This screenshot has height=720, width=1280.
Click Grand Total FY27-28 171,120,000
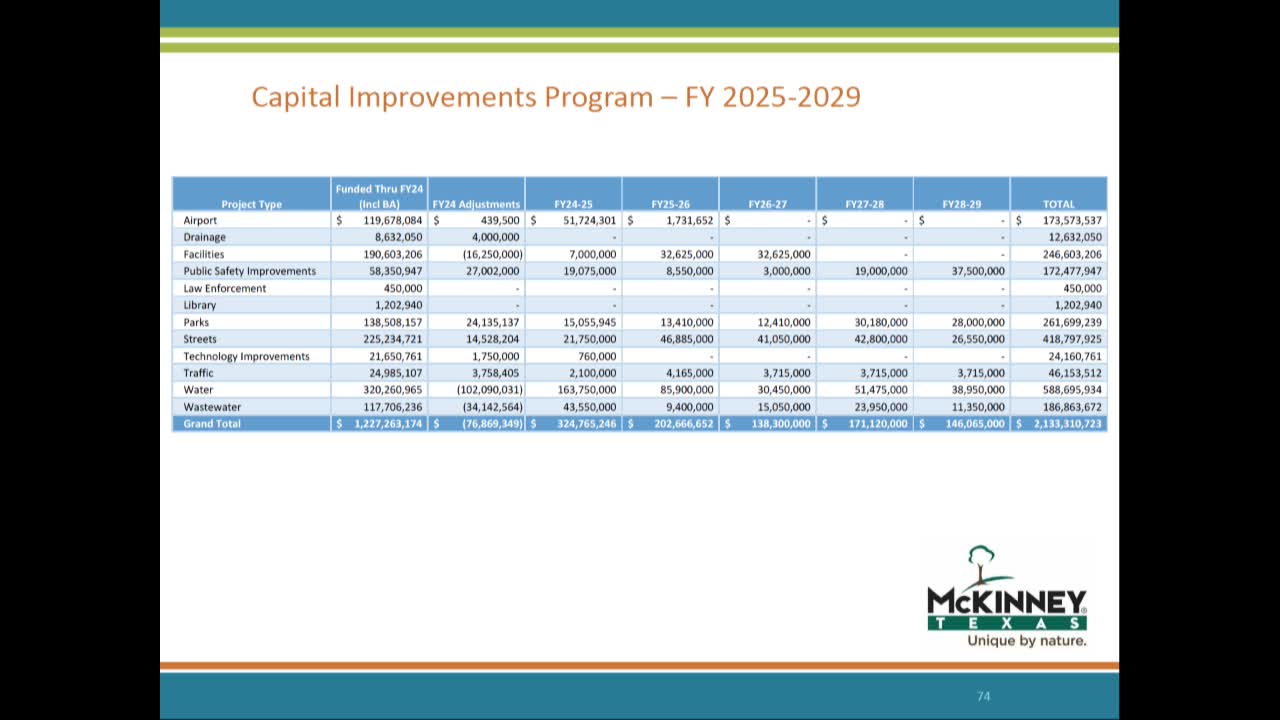[x=877, y=424]
